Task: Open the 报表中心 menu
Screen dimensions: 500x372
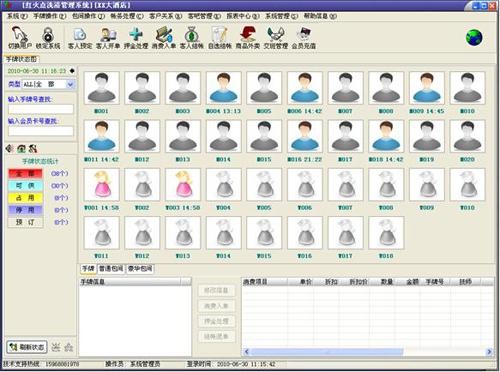Action: pyautogui.click(x=243, y=16)
